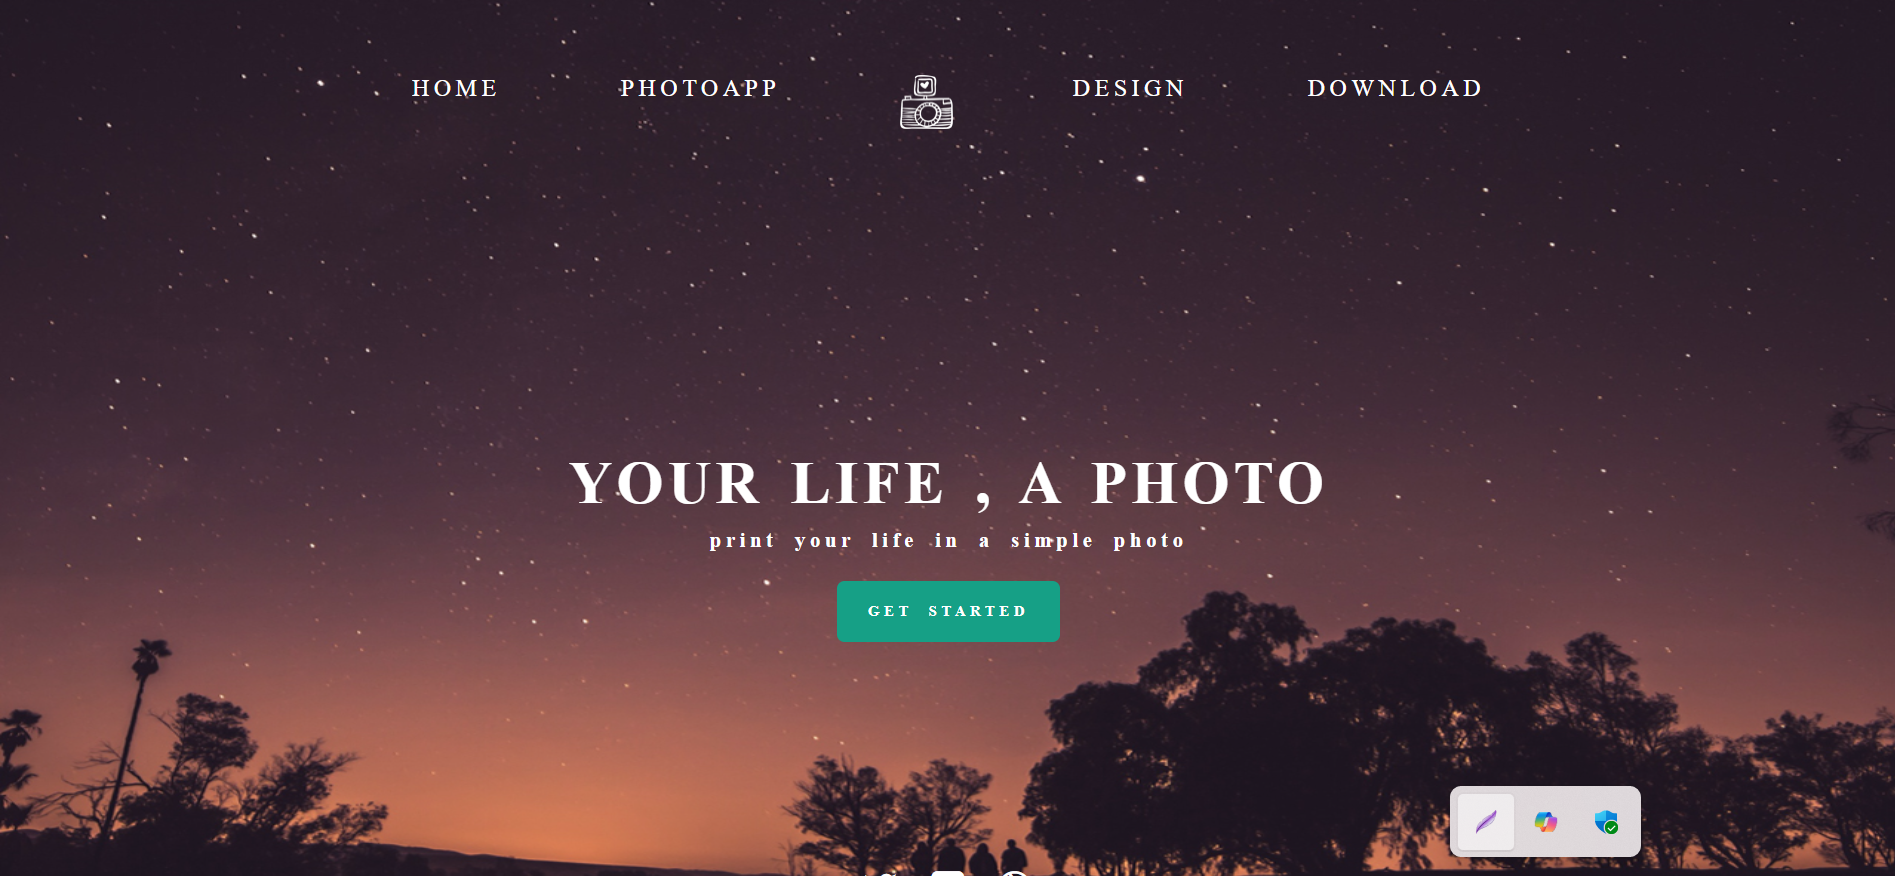Click the word PHOTO in the headline
This screenshot has width=1895, height=876.
(1208, 484)
